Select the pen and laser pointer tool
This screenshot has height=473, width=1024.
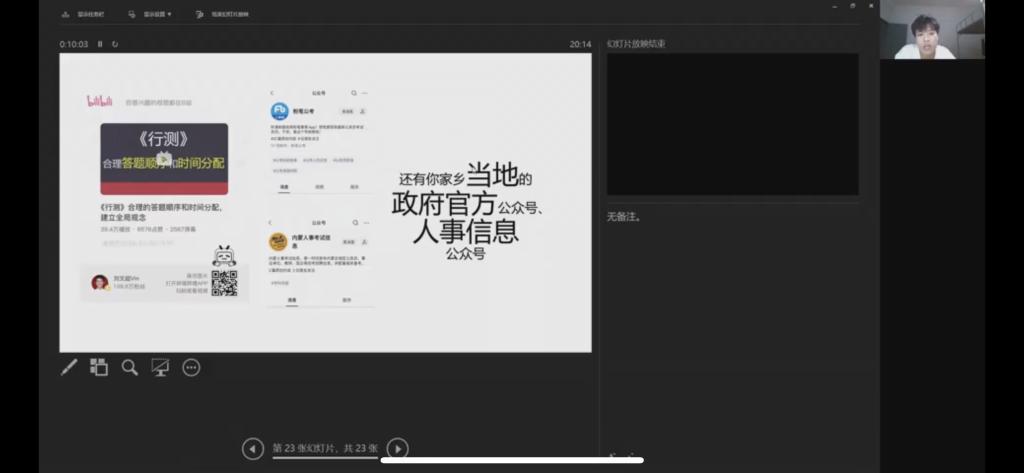pos(69,367)
